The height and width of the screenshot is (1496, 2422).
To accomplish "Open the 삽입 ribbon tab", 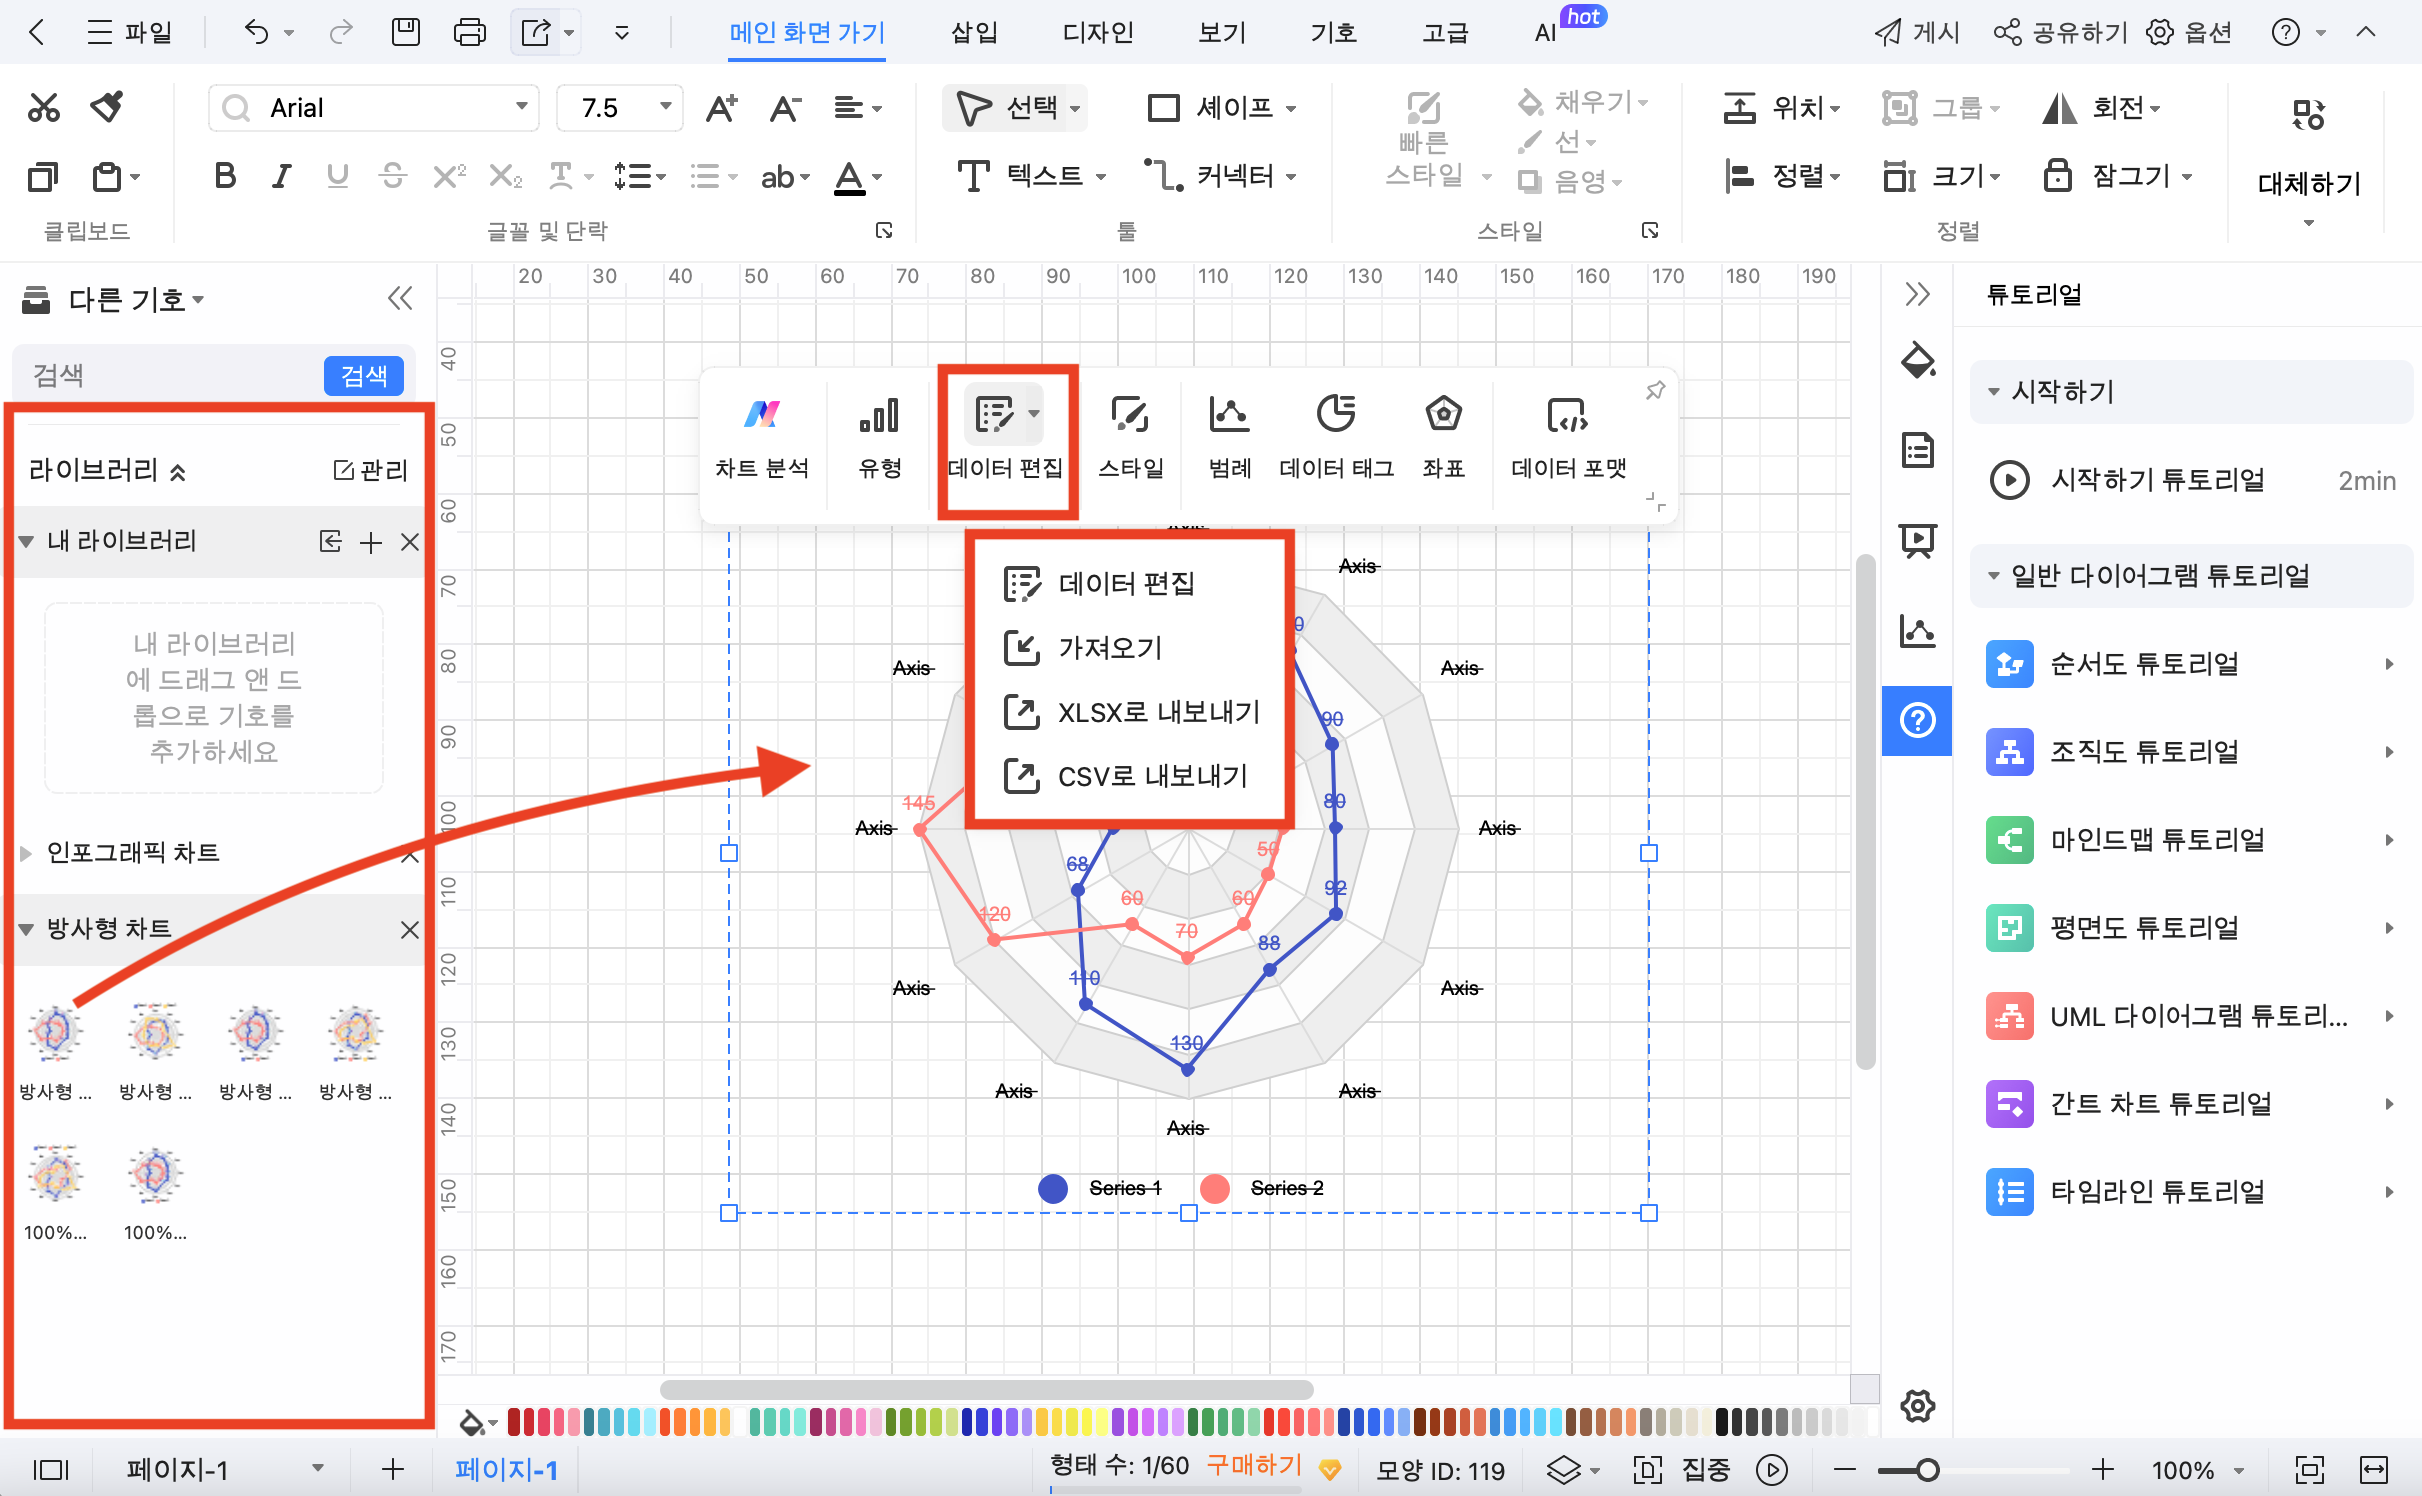I will (973, 33).
